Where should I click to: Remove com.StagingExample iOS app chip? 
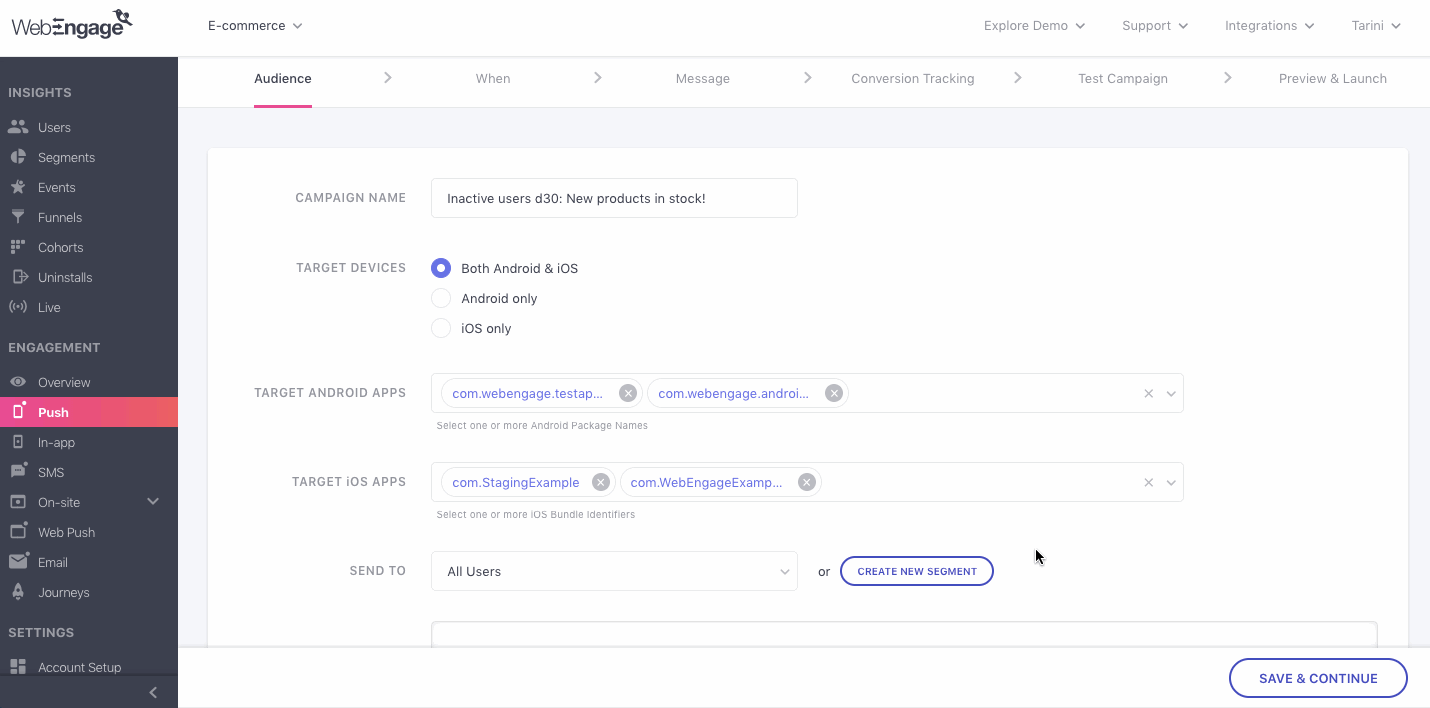click(x=601, y=482)
